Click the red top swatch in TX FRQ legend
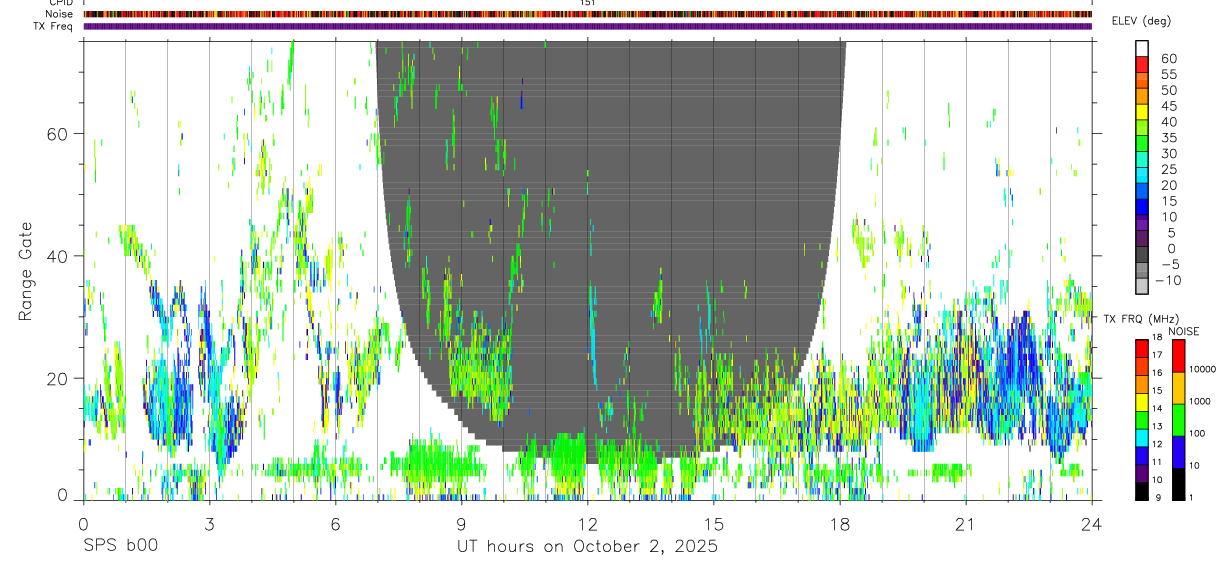The width and height of the screenshot is (1228, 567). 1142,348
